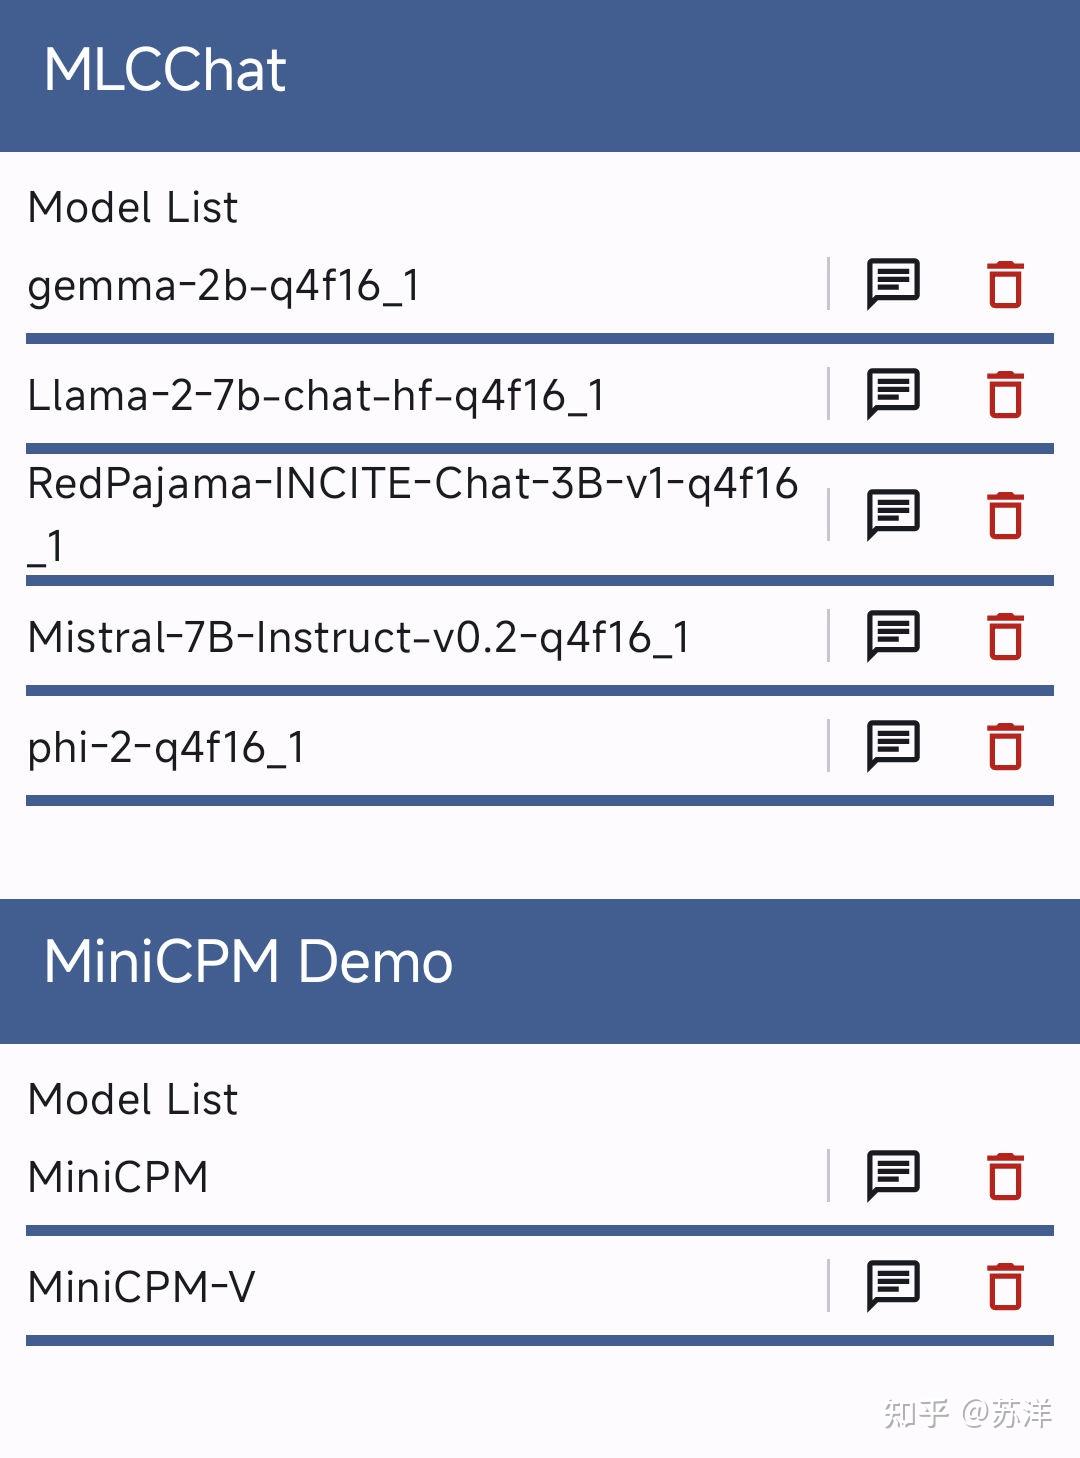This screenshot has height=1458, width=1080.
Task: Delete the Llama-2-7b-chat-hf-q4f16_1 model
Action: click(x=1005, y=394)
